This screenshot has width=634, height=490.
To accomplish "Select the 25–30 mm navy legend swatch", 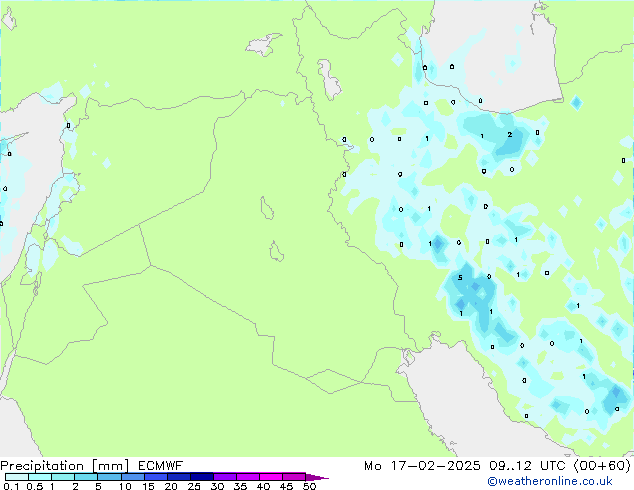I will (x=202, y=477).
